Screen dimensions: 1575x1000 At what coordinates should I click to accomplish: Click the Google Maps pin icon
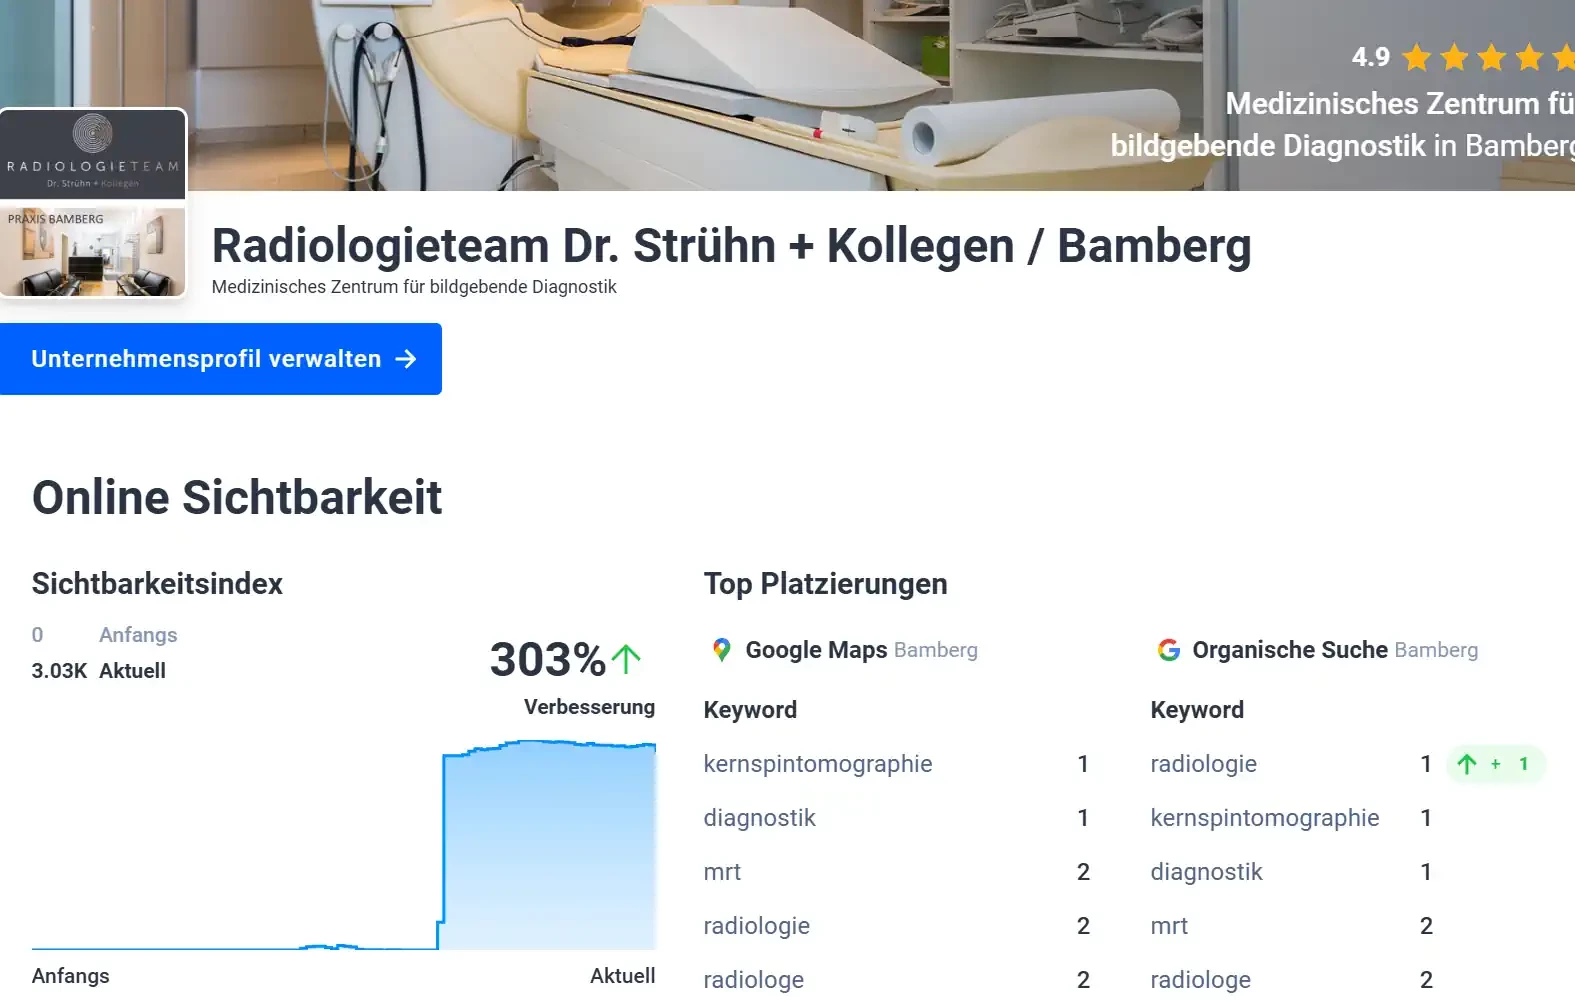(721, 650)
